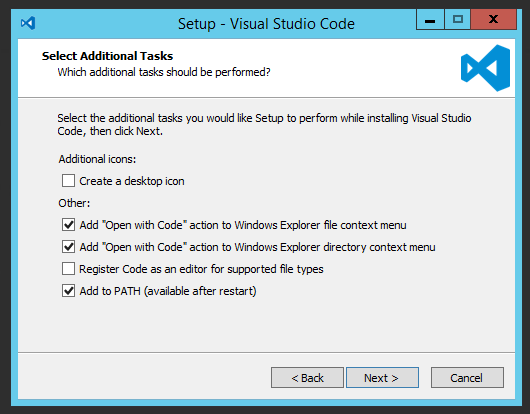The image size is (530, 414).
Task: Click the (available after restart) label text
Action: [x=200, y=291]
